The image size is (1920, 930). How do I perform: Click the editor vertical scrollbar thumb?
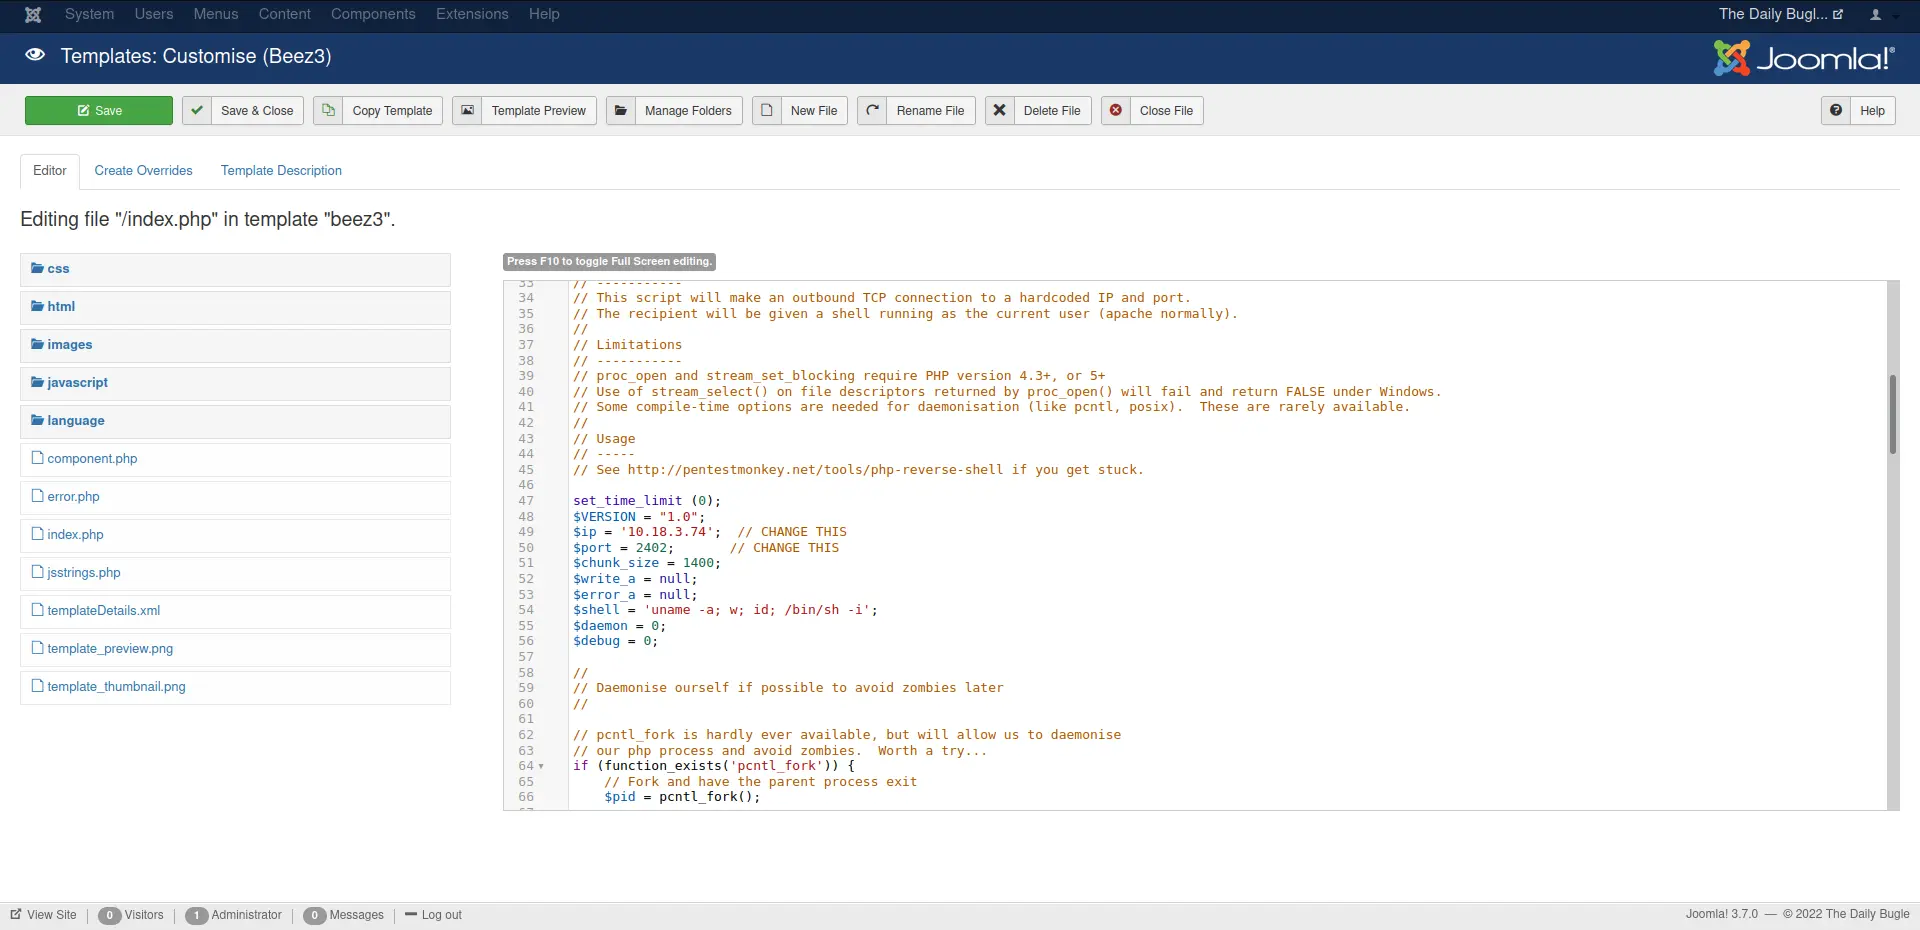coord(1892,414)
